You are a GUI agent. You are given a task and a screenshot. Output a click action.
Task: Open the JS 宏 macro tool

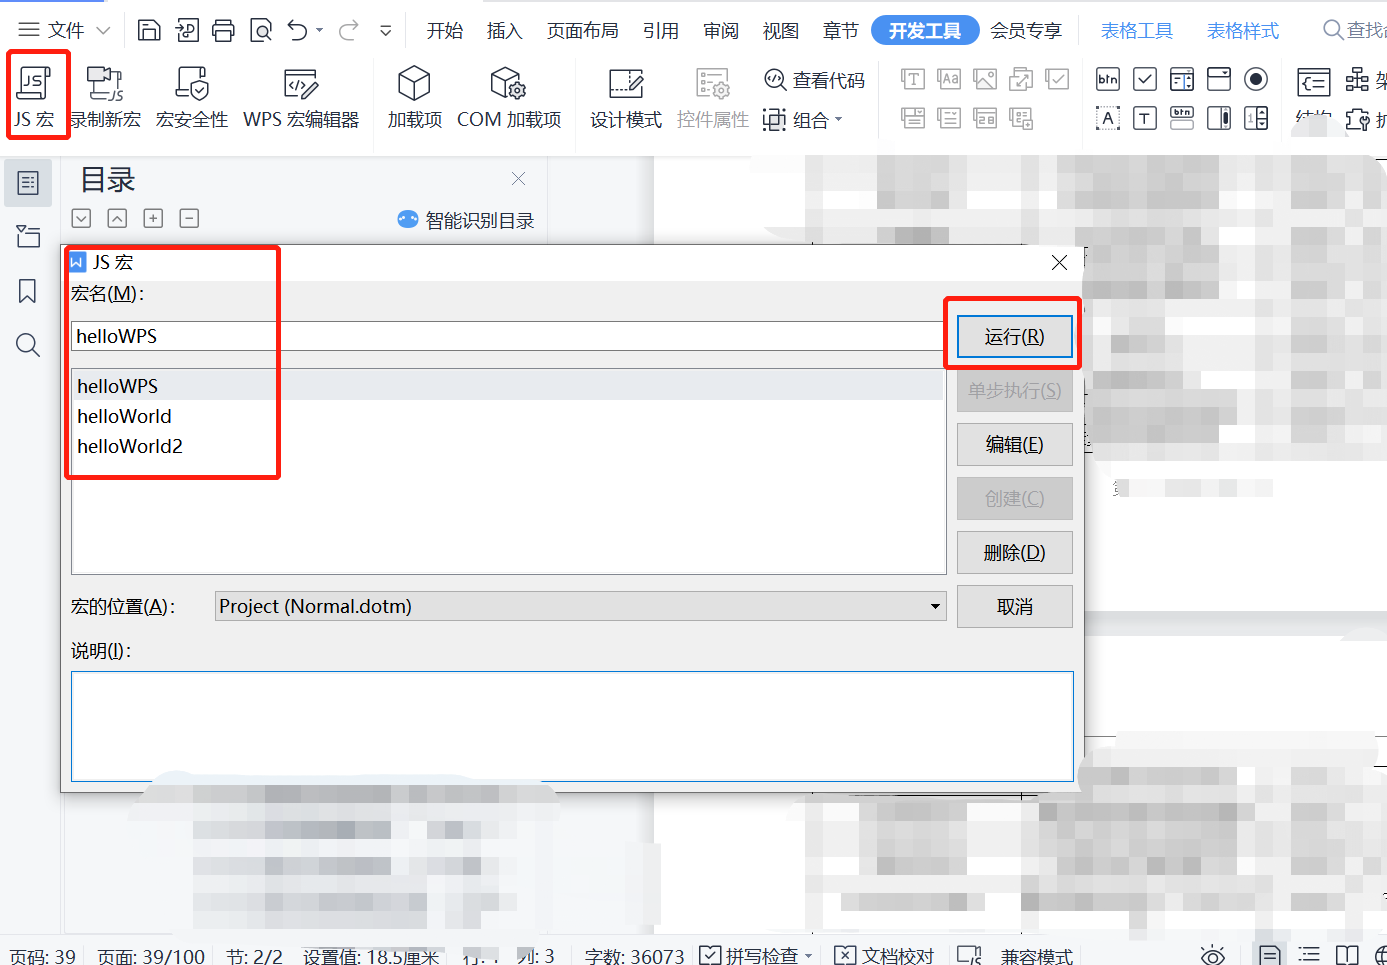point(35,97)
